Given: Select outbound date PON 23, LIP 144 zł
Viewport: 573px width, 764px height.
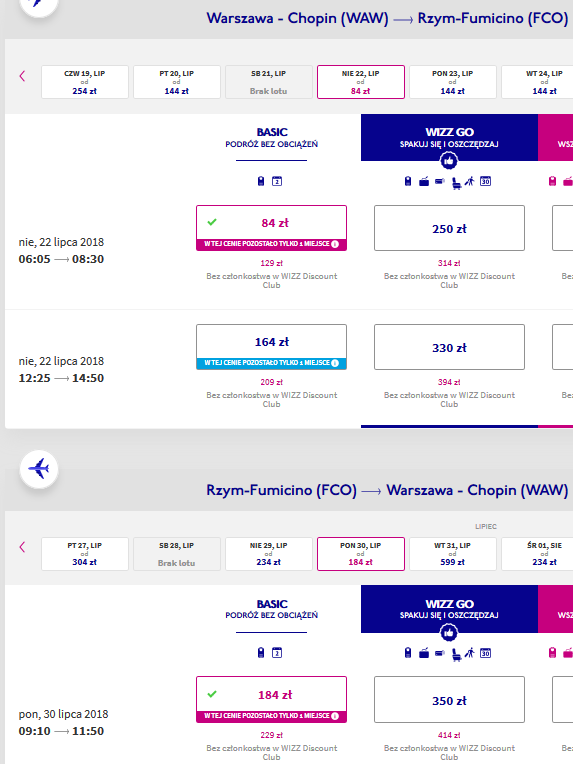Looking at the screenshot, I should (453, 82).
